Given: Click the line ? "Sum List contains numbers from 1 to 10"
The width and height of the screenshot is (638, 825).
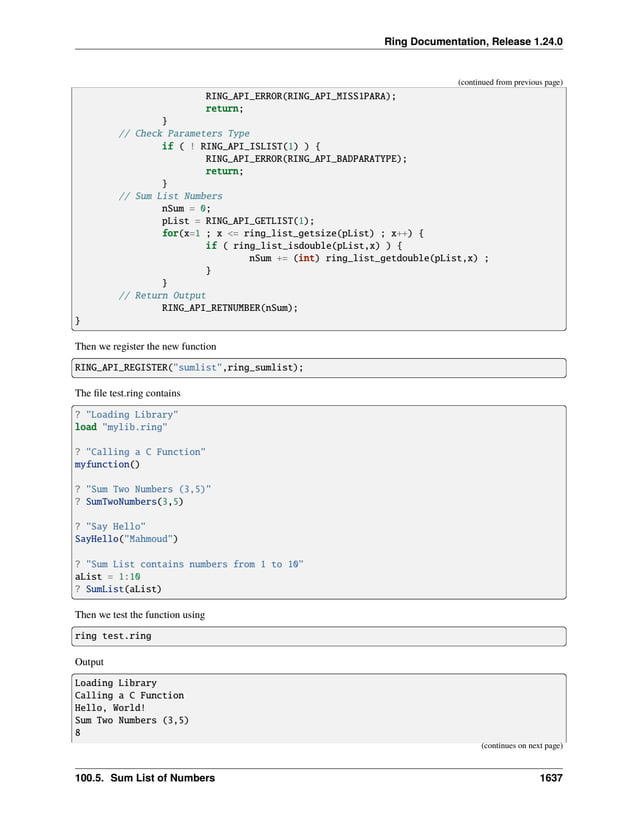Looking at the screenshot, I should (189, 564).
